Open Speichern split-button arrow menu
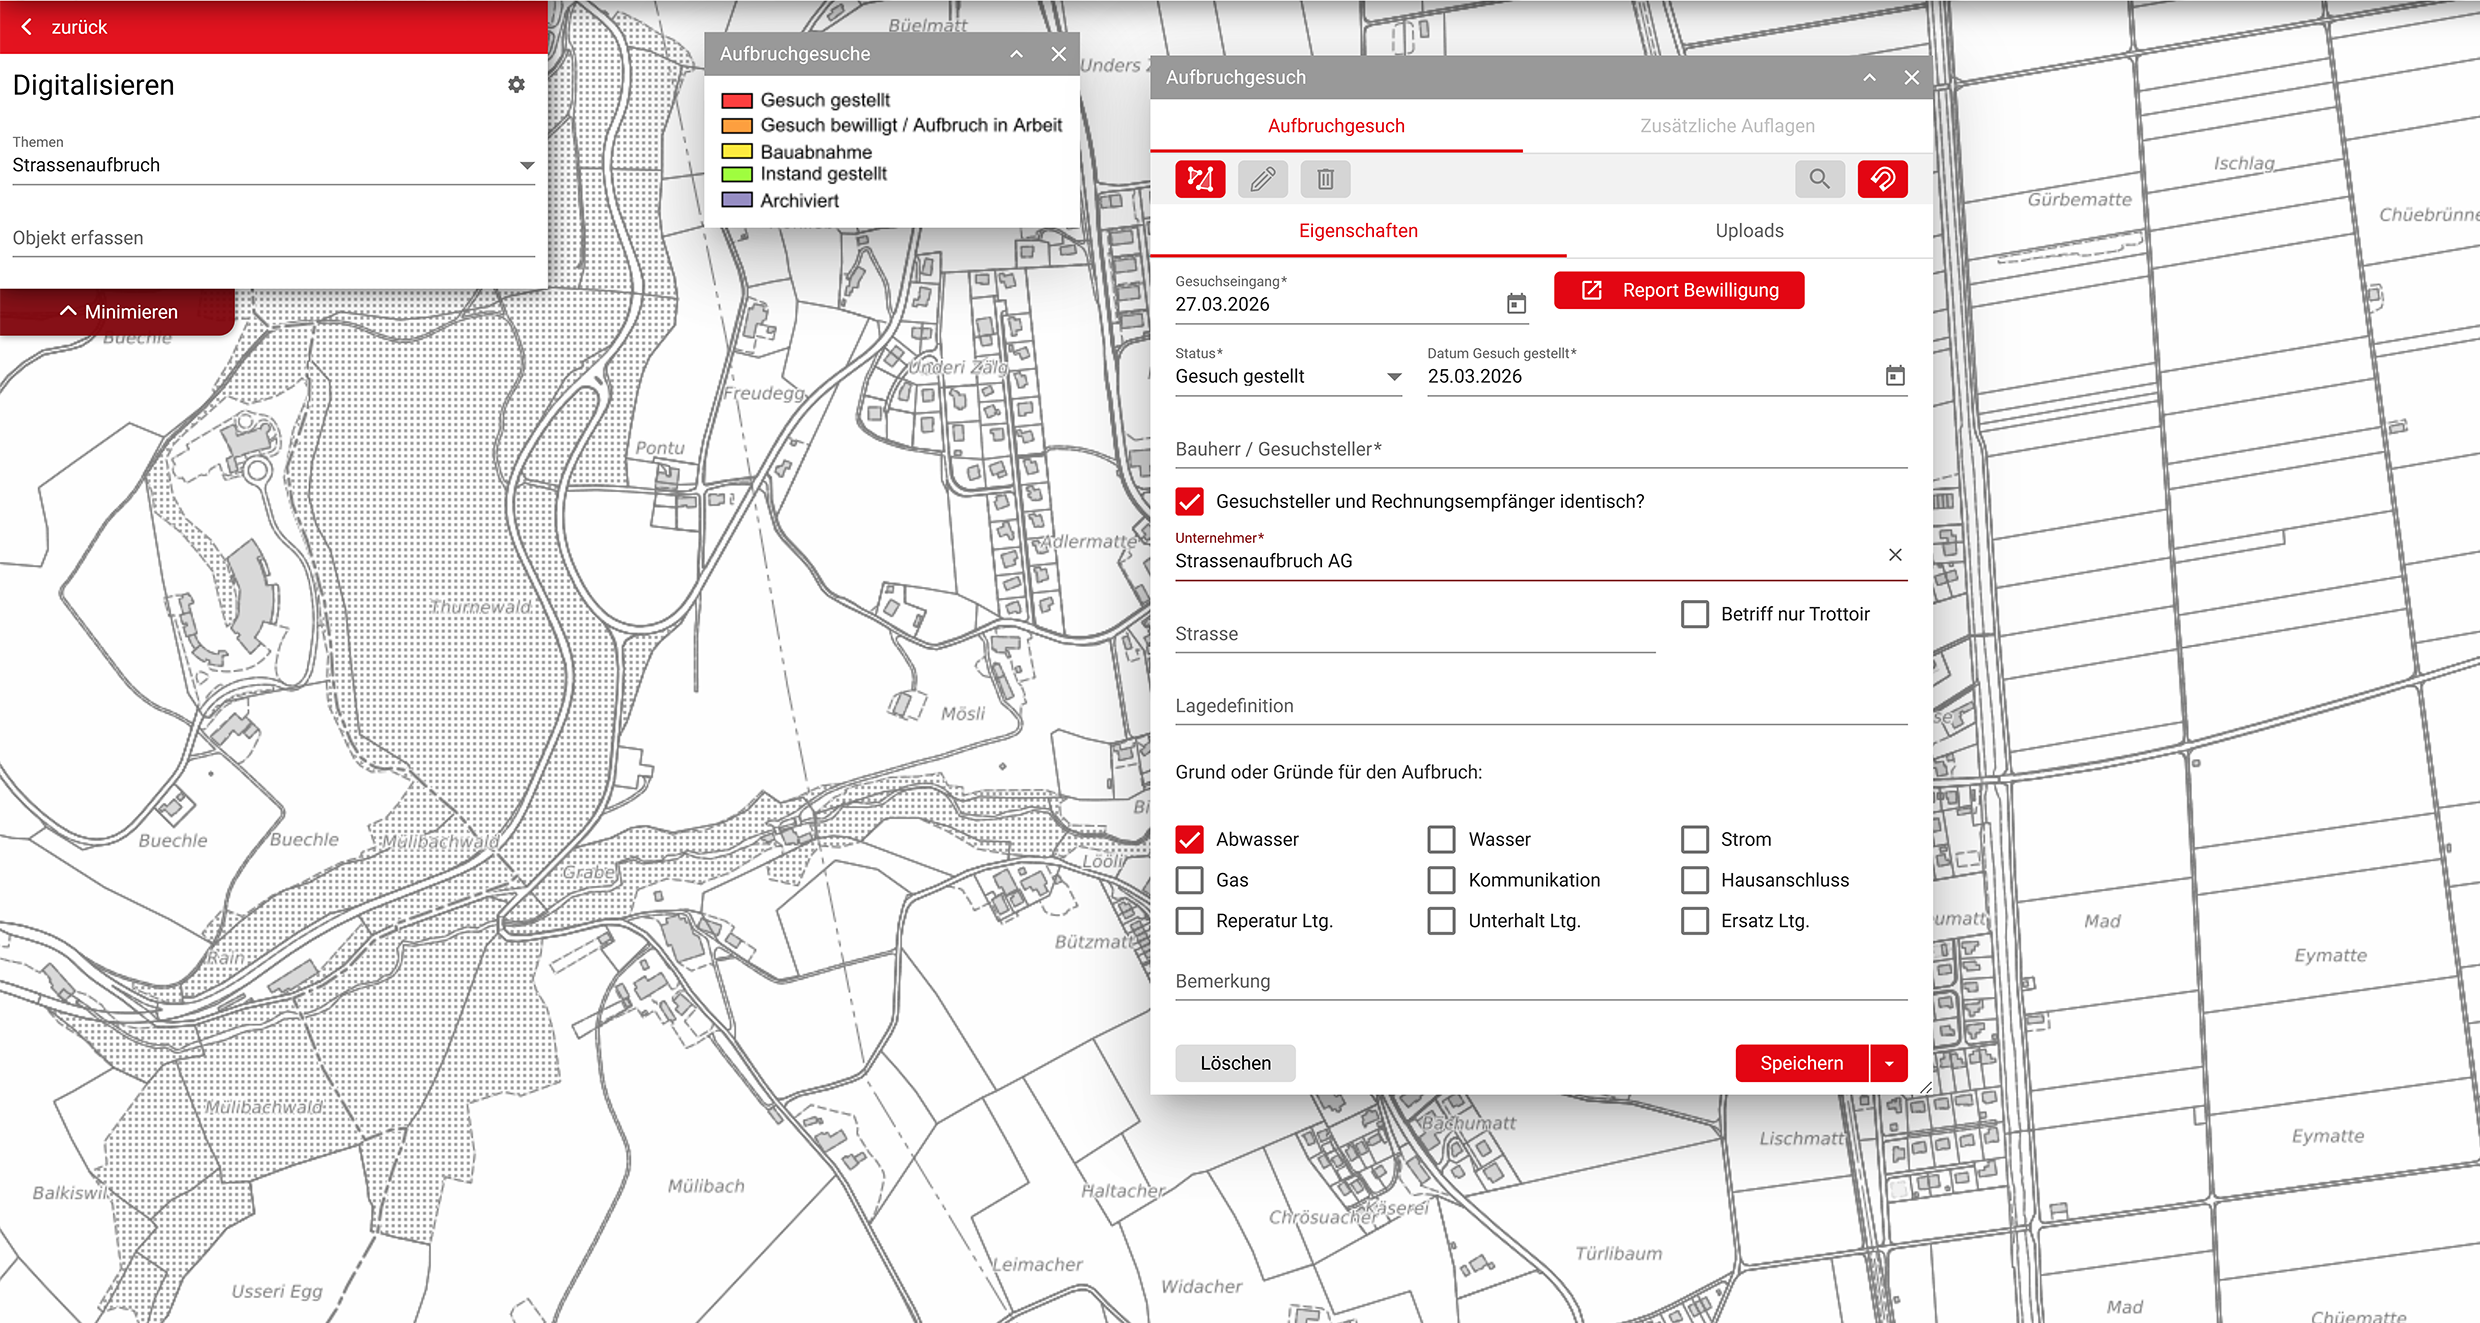 (1889, 1063)
